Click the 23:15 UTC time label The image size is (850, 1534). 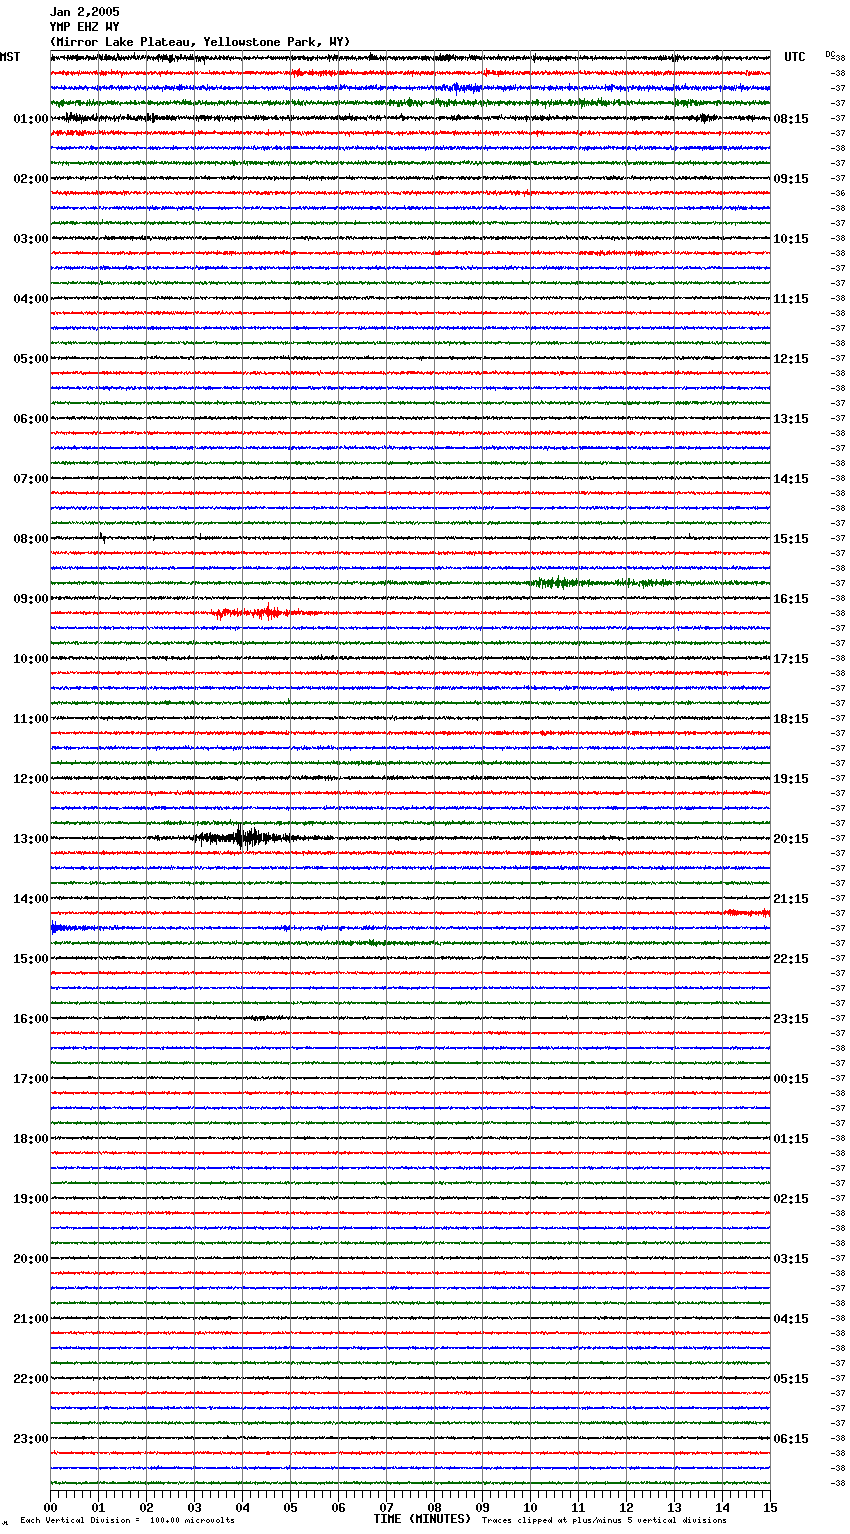click(791, 1019)
